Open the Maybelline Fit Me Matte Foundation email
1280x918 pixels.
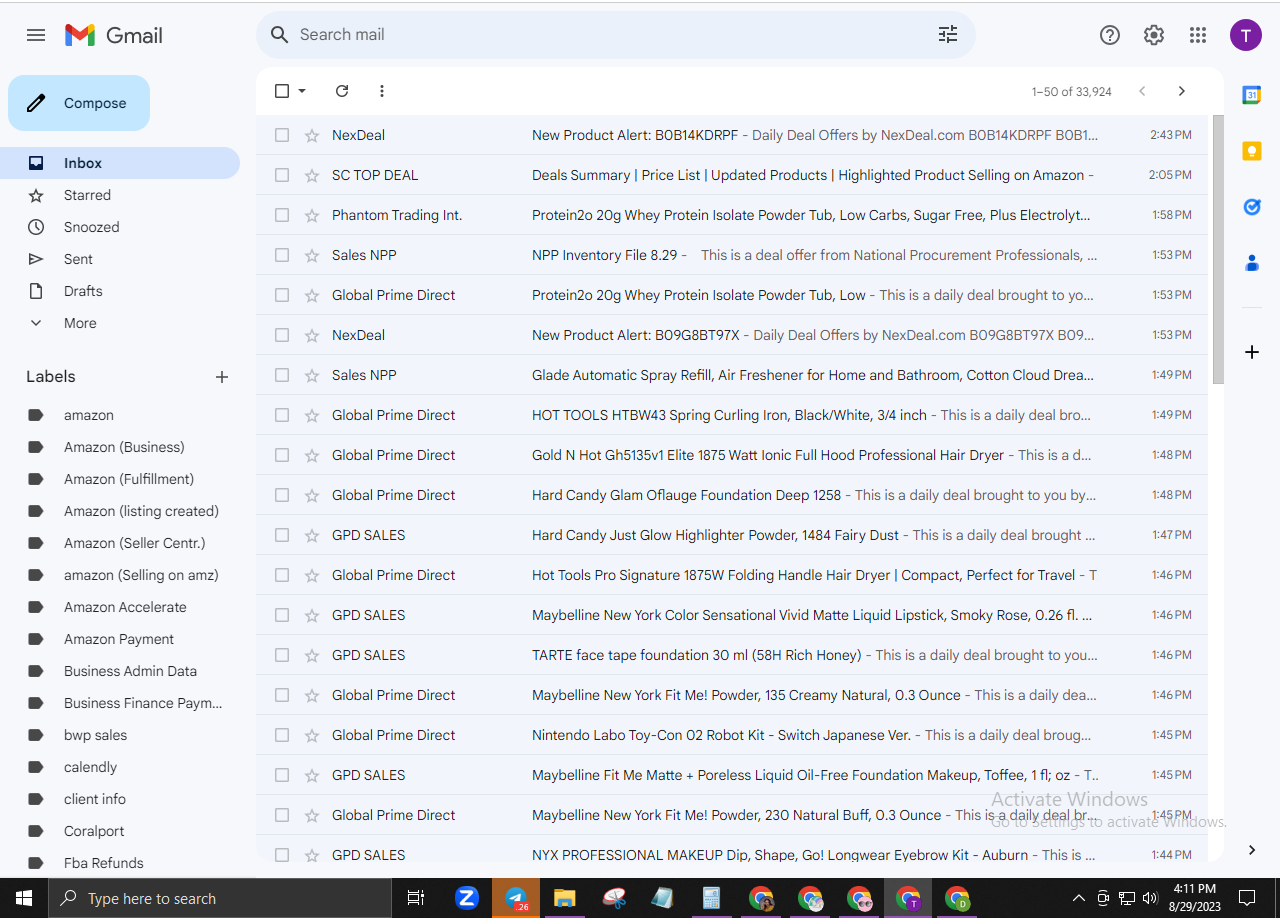[732, 775]
